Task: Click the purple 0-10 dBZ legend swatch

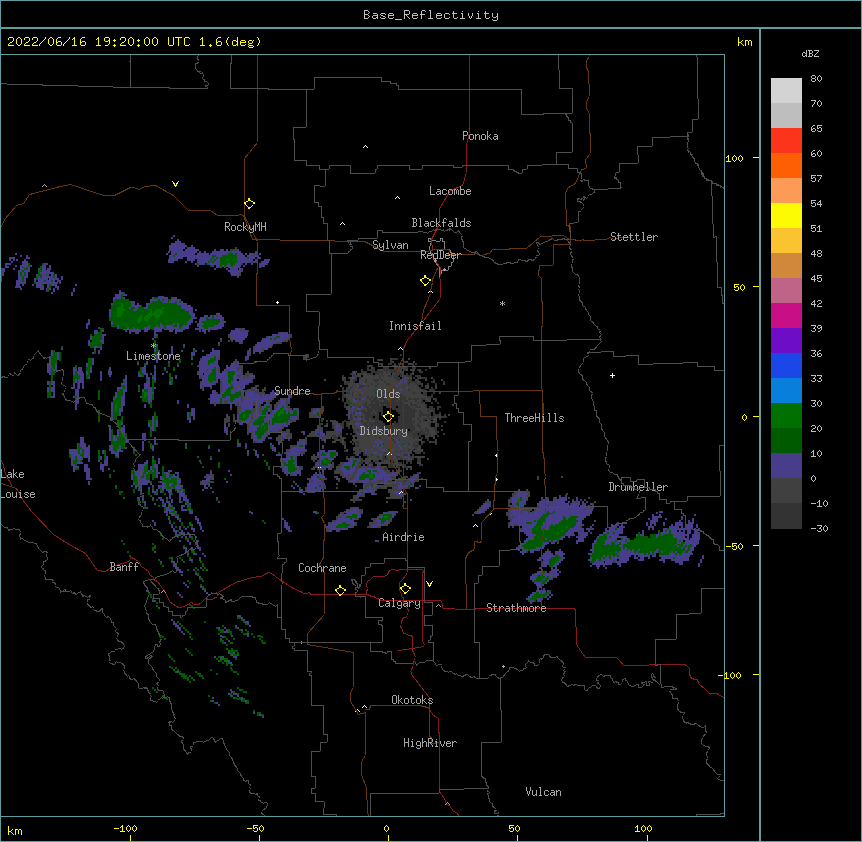Action: 786,466
